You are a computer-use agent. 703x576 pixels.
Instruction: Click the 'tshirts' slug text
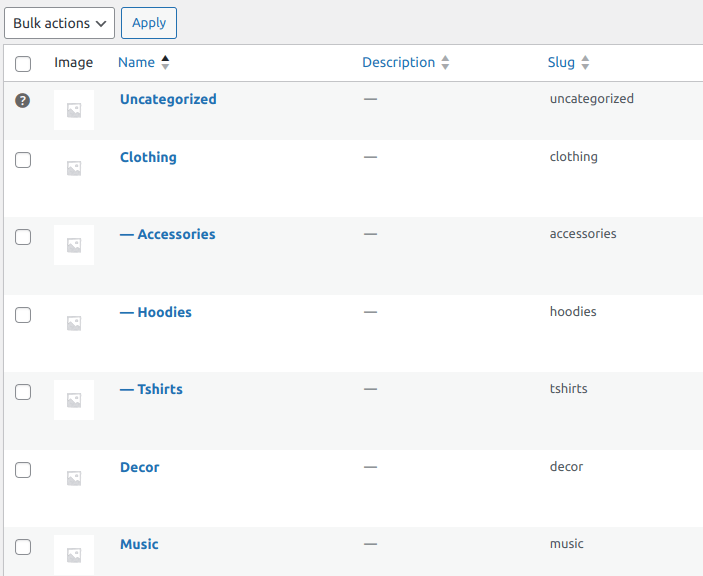(568, 389)
